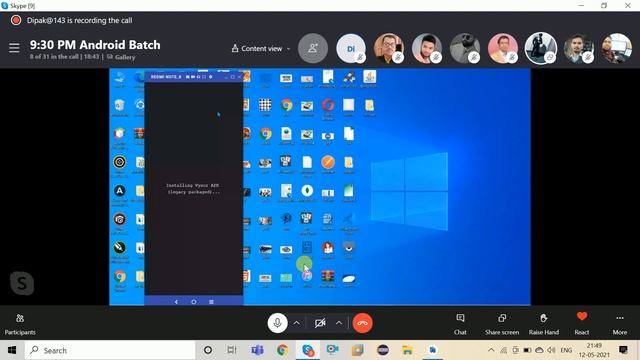The height and width of the screenshot is (360, 640).
Task: Open Google Chrome from the taskbar
Action: click(x=282, y=350)
